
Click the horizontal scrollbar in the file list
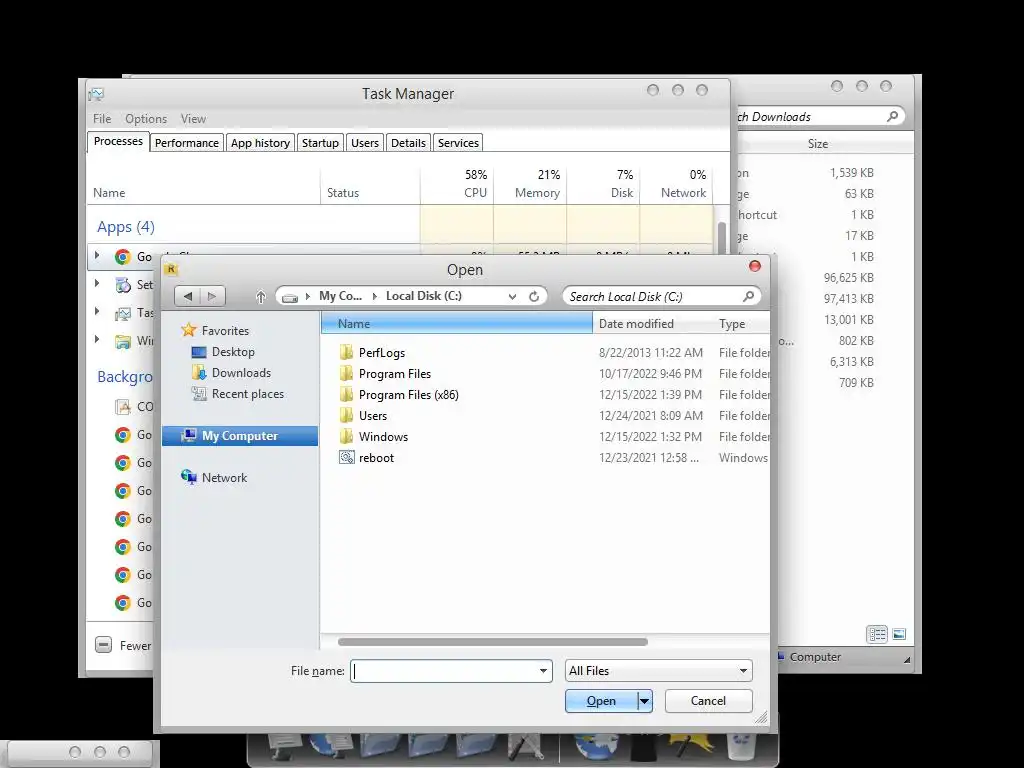492,642
